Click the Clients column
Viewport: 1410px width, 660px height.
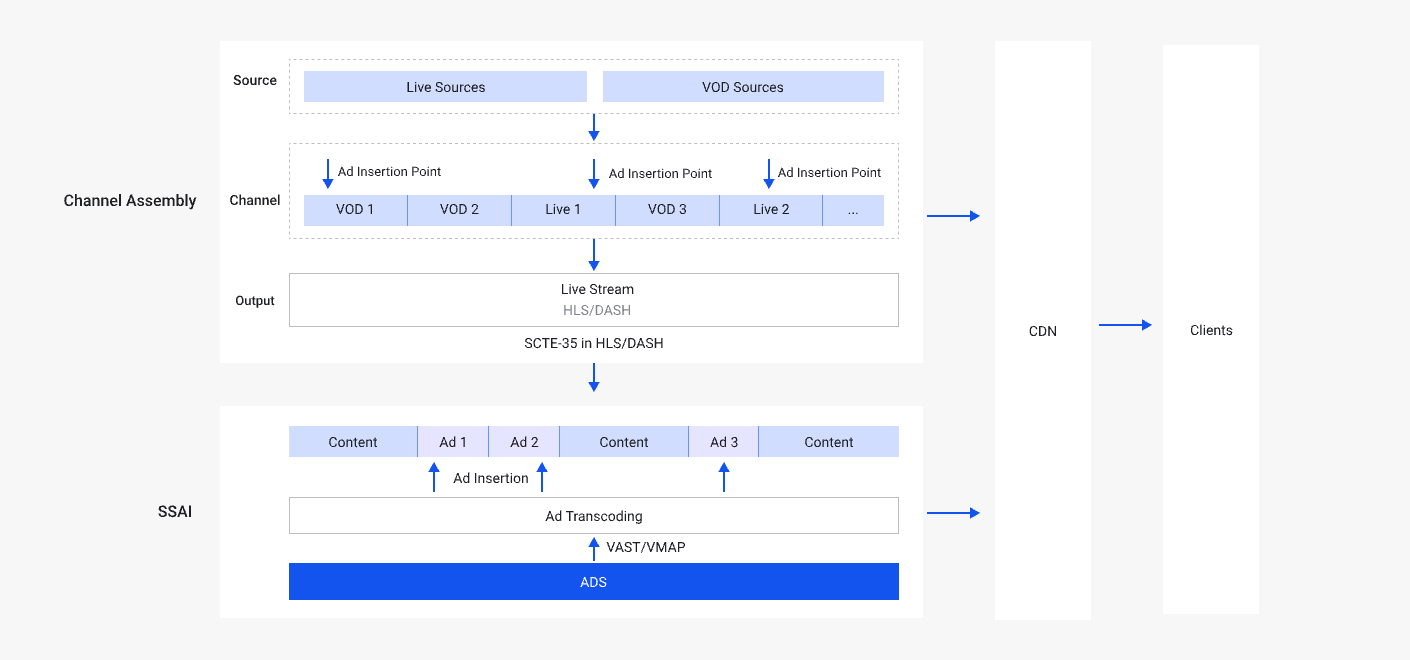(x=1211, y=331)
